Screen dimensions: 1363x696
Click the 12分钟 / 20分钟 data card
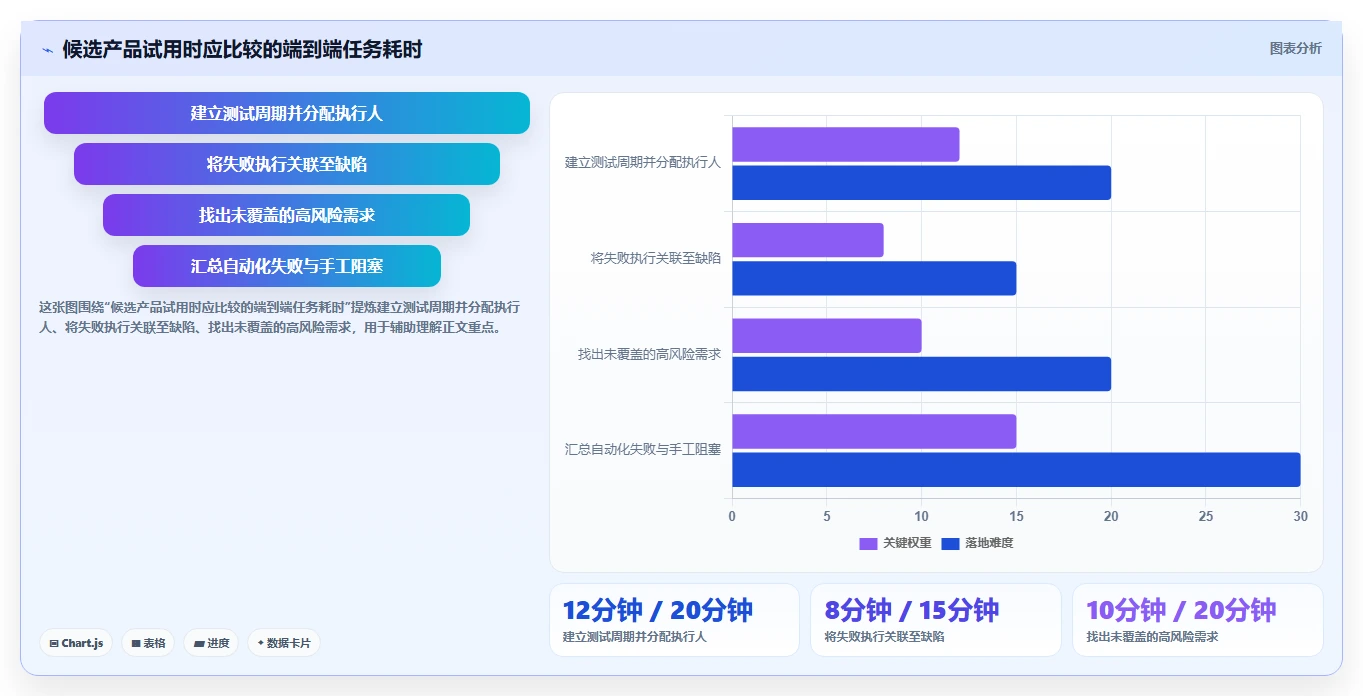674,620
